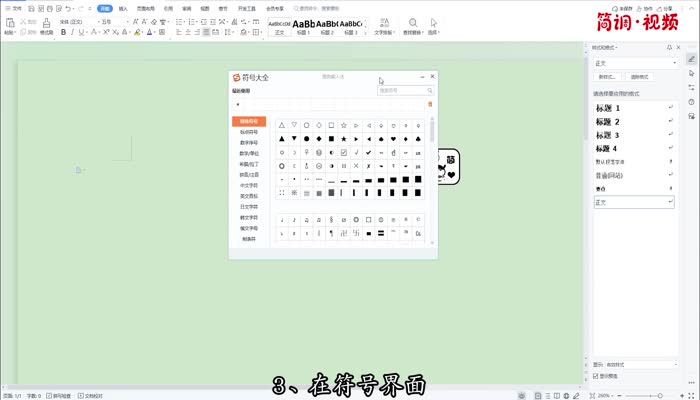This screenshot has width=700, height=400.
Task: Select the Math Symbols category in sidebar
Action: (248, 153)
